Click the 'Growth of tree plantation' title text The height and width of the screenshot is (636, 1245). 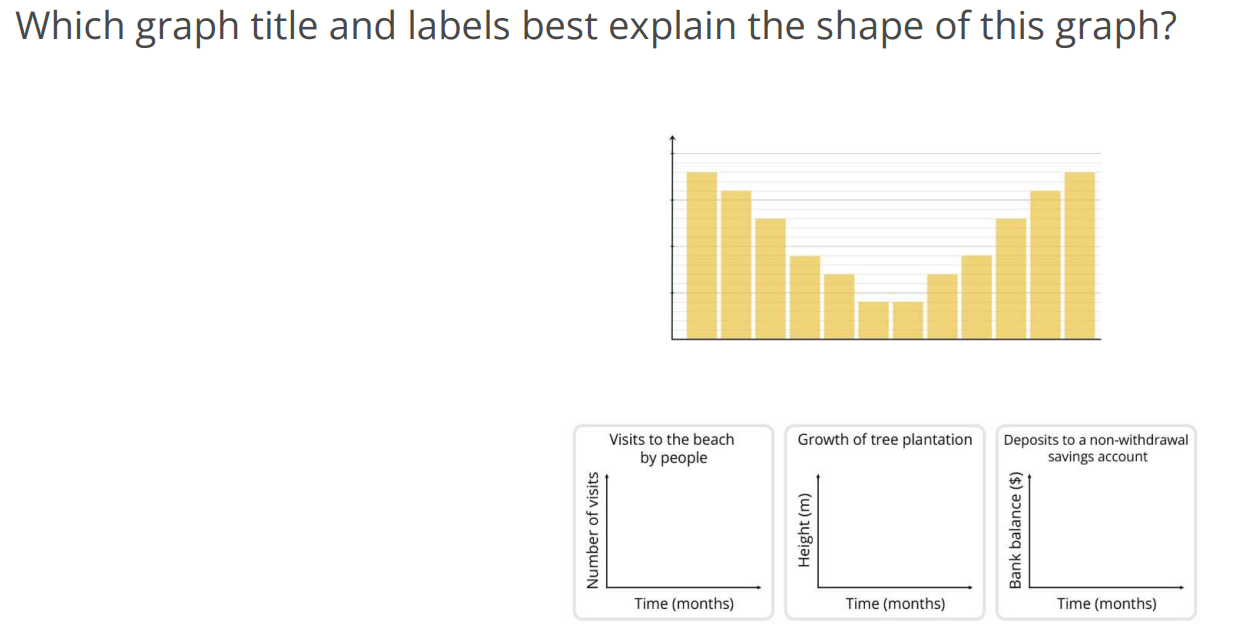point(885,439)
